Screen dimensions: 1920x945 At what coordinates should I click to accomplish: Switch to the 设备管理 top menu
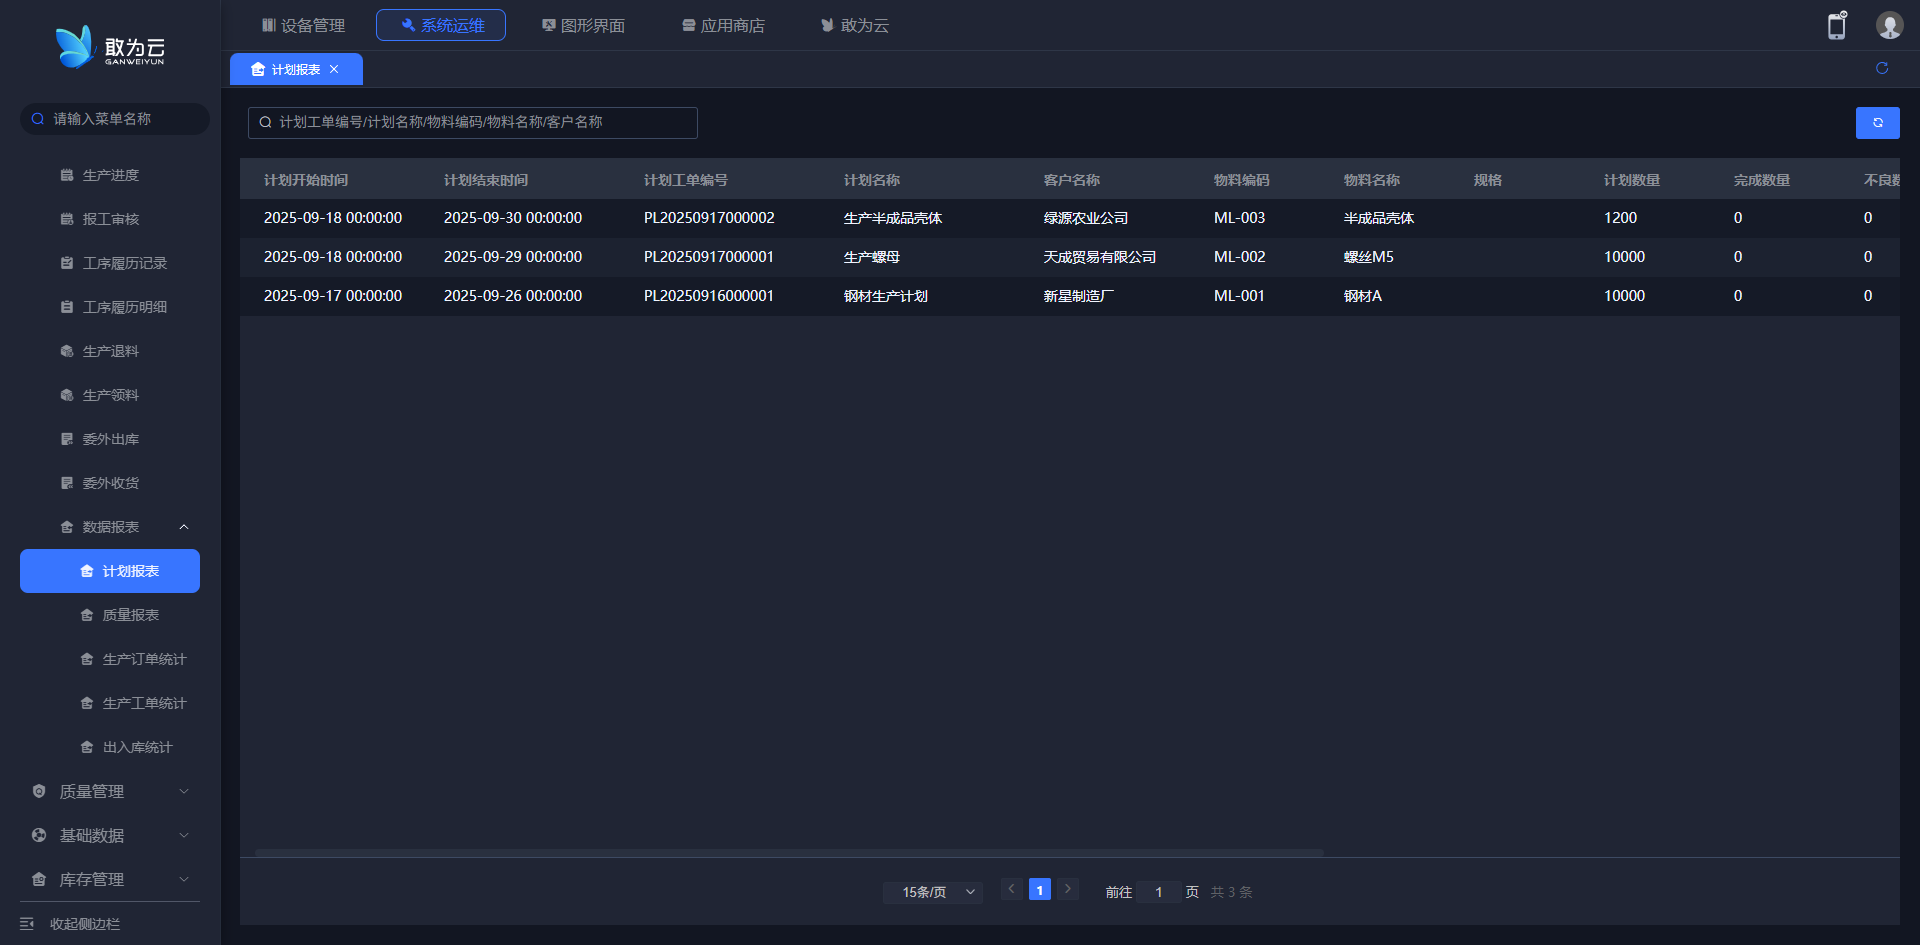coord(303,25)
